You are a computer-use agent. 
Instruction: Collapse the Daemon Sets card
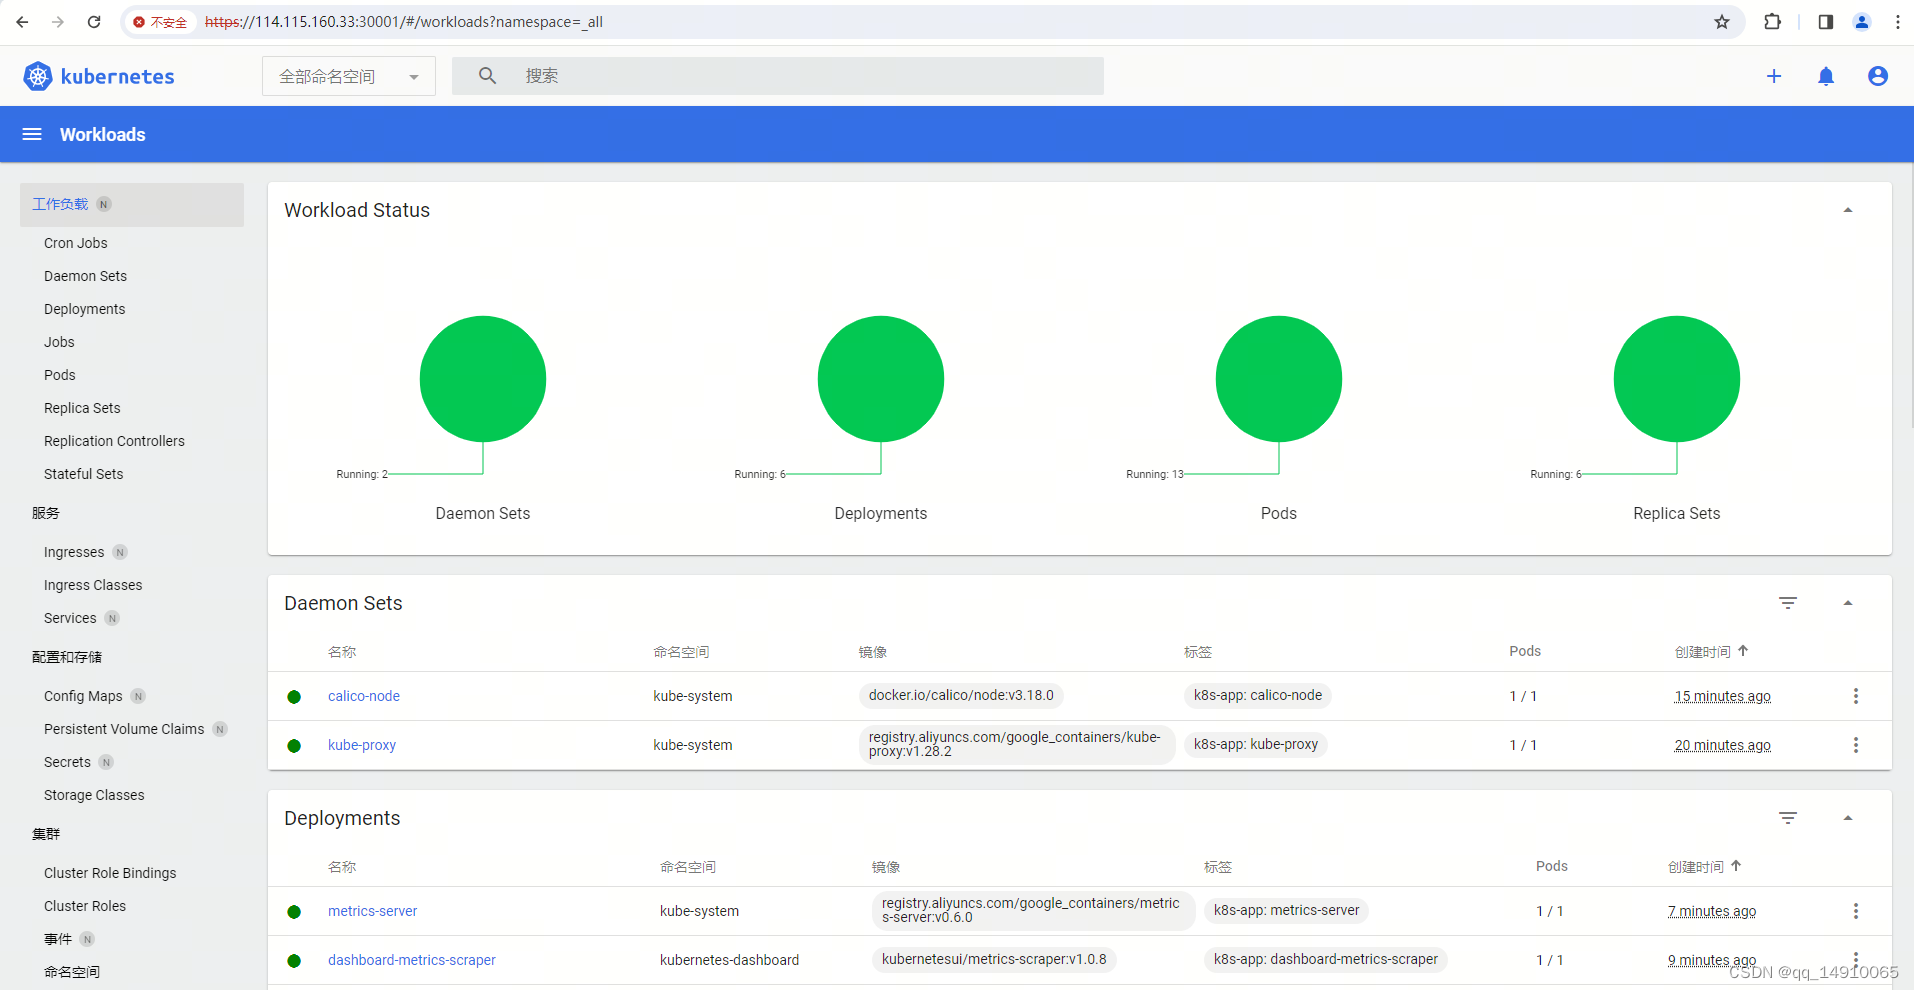1848,603
